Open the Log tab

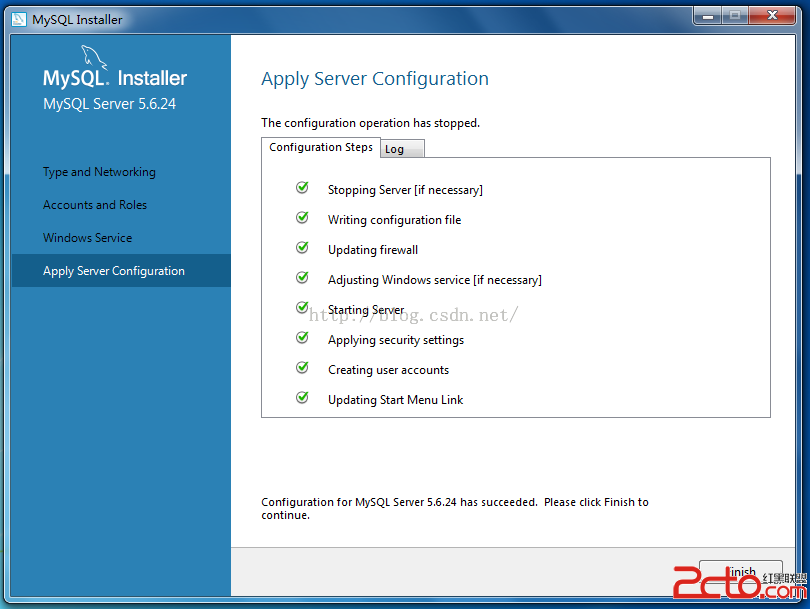click(x=402, y=149)
